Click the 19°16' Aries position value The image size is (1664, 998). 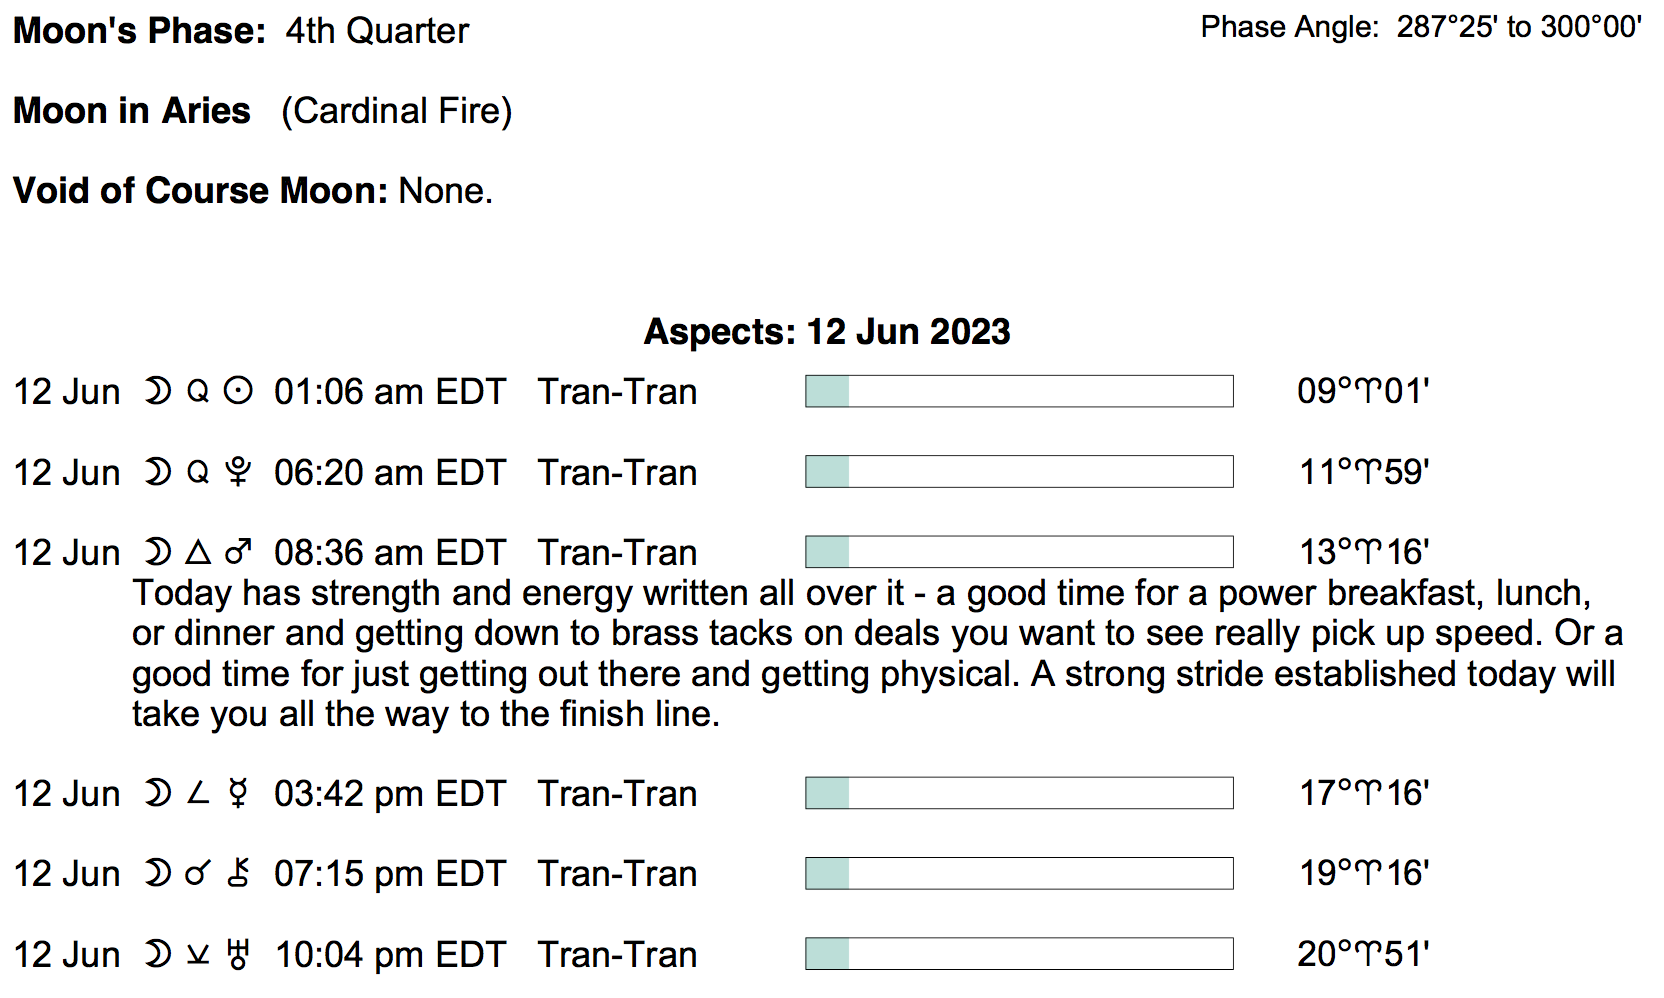coord(1364,873)
